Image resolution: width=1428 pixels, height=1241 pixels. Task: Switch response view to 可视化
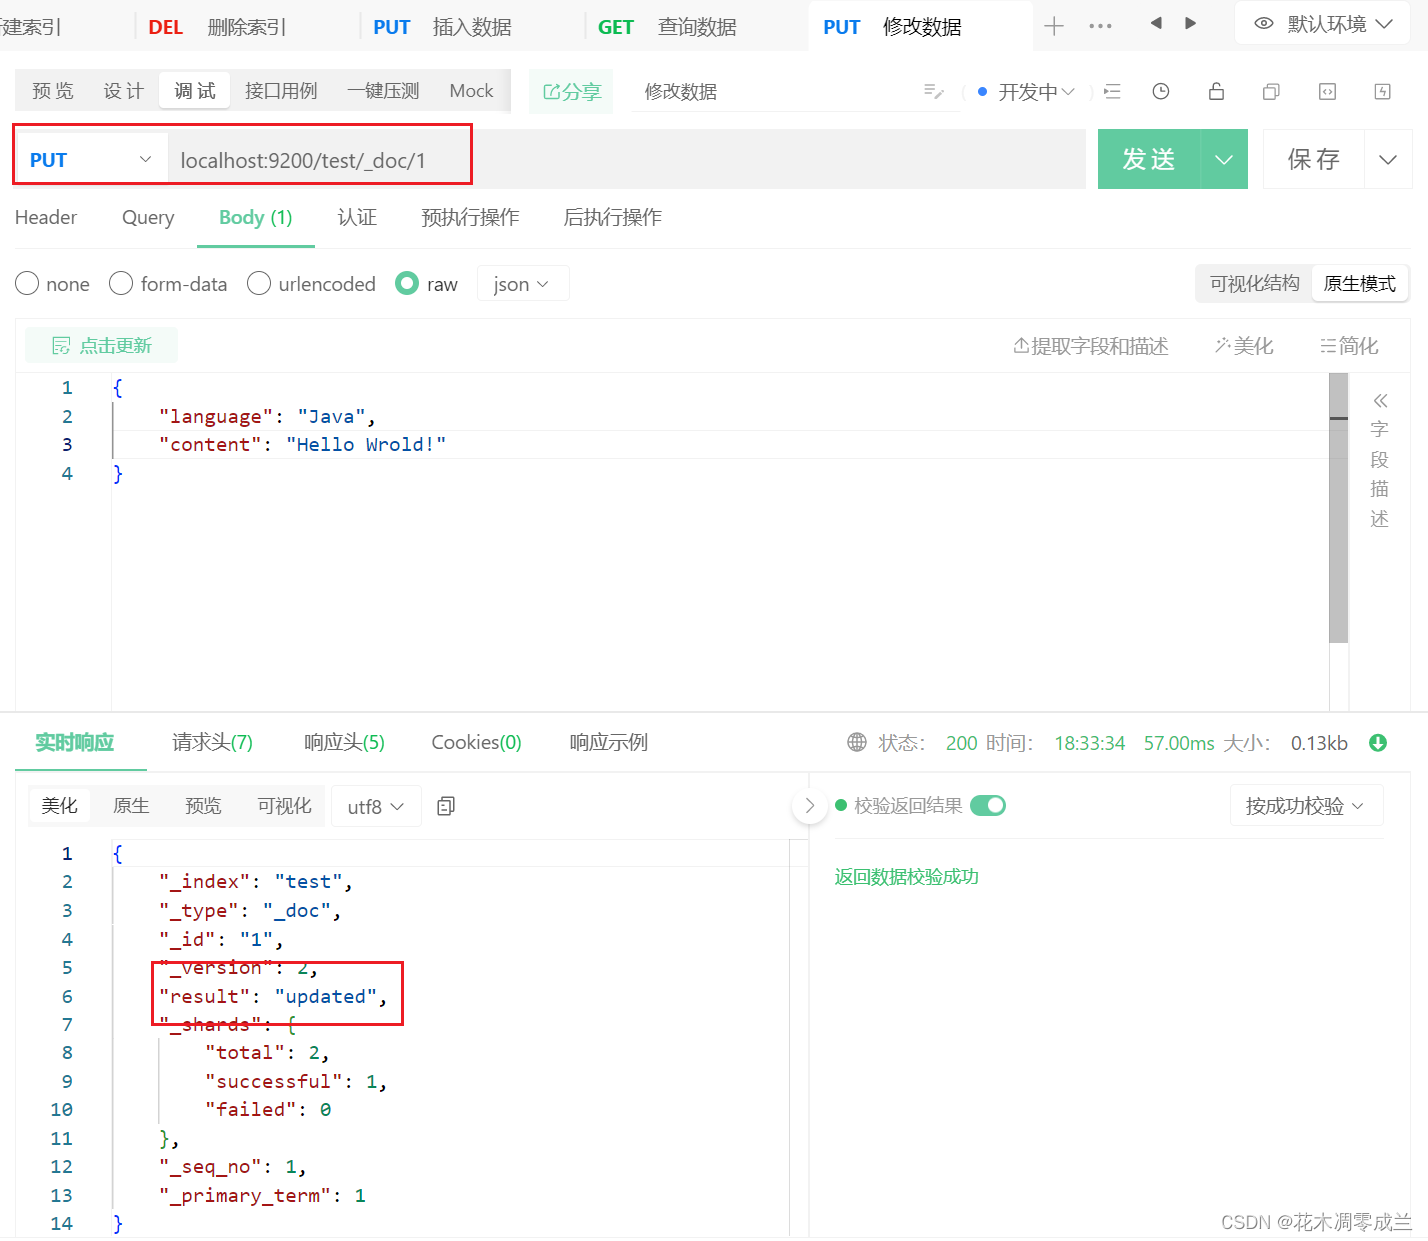[284, 806]
